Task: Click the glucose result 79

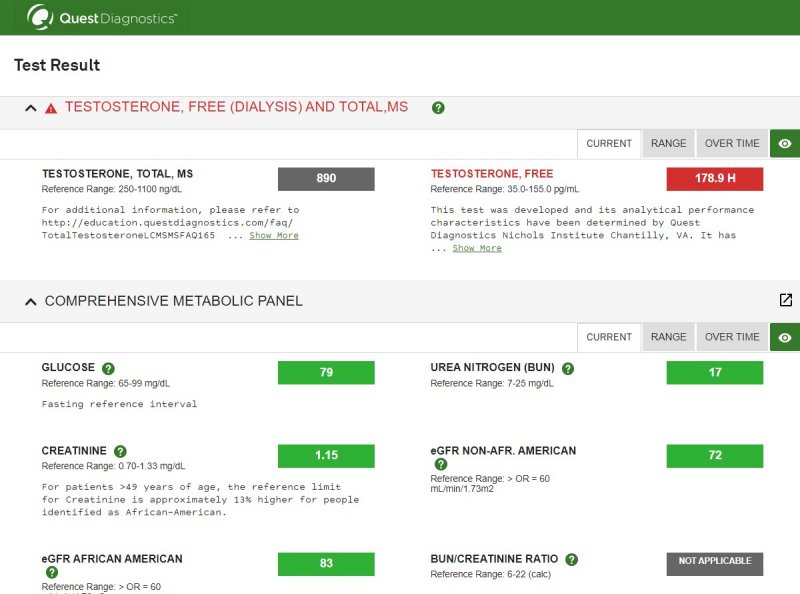Action: click(x=326, y=373)
